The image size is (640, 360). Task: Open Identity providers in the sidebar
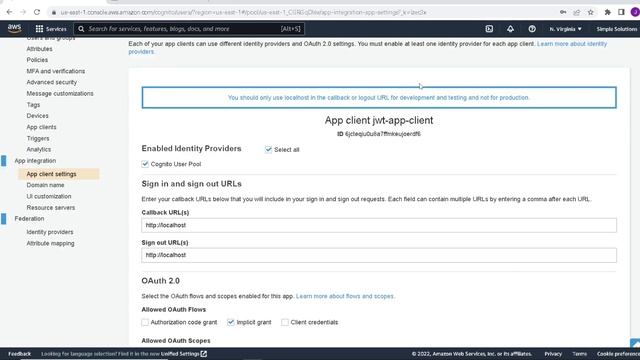coord(50,232)
